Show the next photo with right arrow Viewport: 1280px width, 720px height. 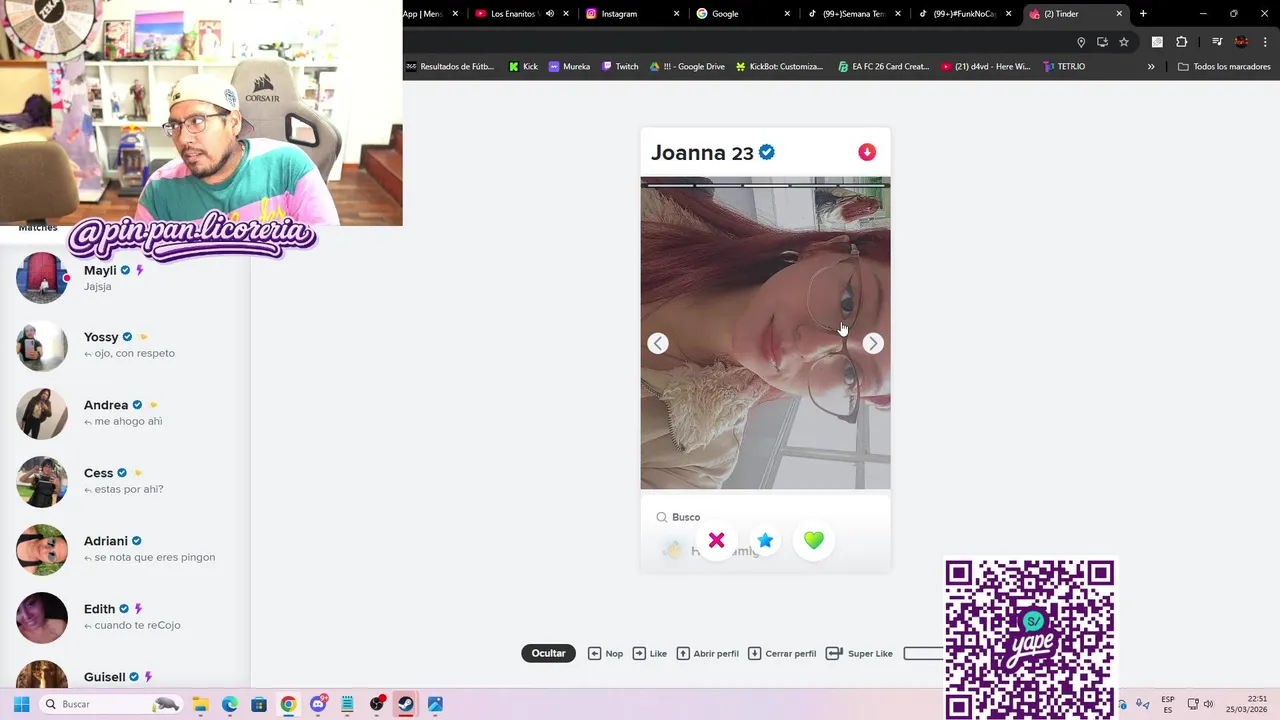pyautogui.click(x=873, y=343)
